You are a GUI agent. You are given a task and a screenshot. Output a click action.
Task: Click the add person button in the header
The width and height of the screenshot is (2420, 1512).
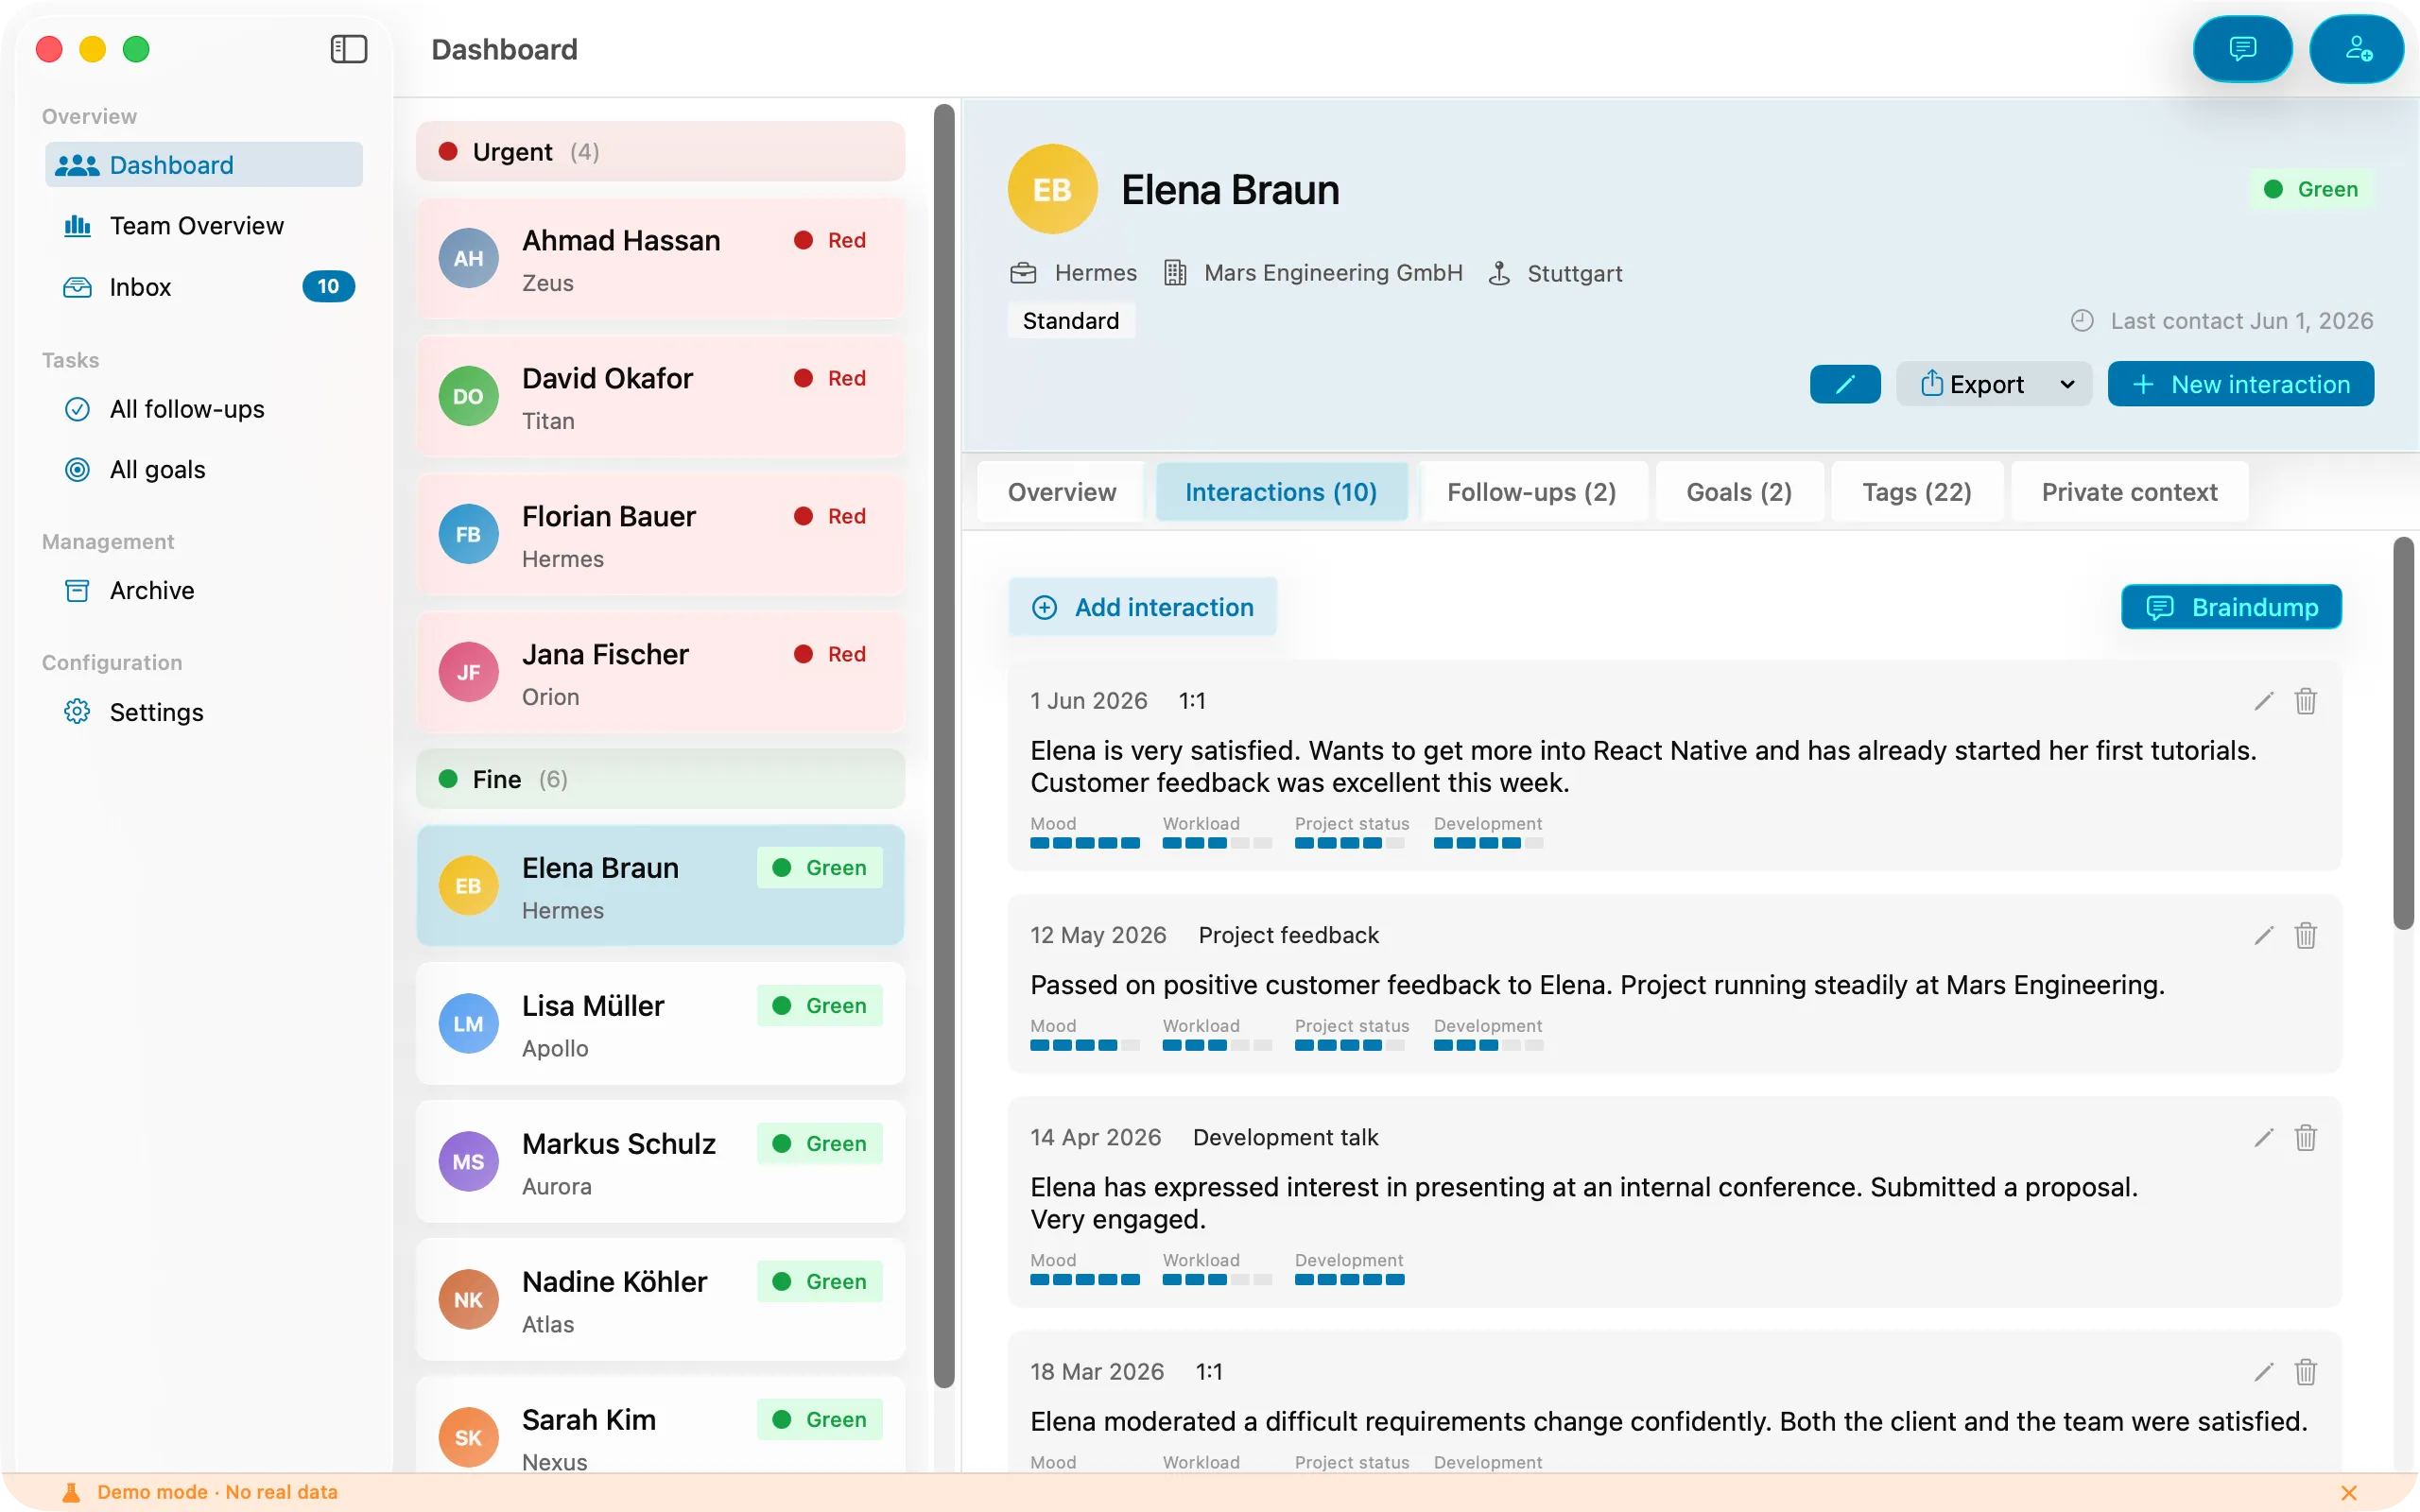tap(2357, 49)
